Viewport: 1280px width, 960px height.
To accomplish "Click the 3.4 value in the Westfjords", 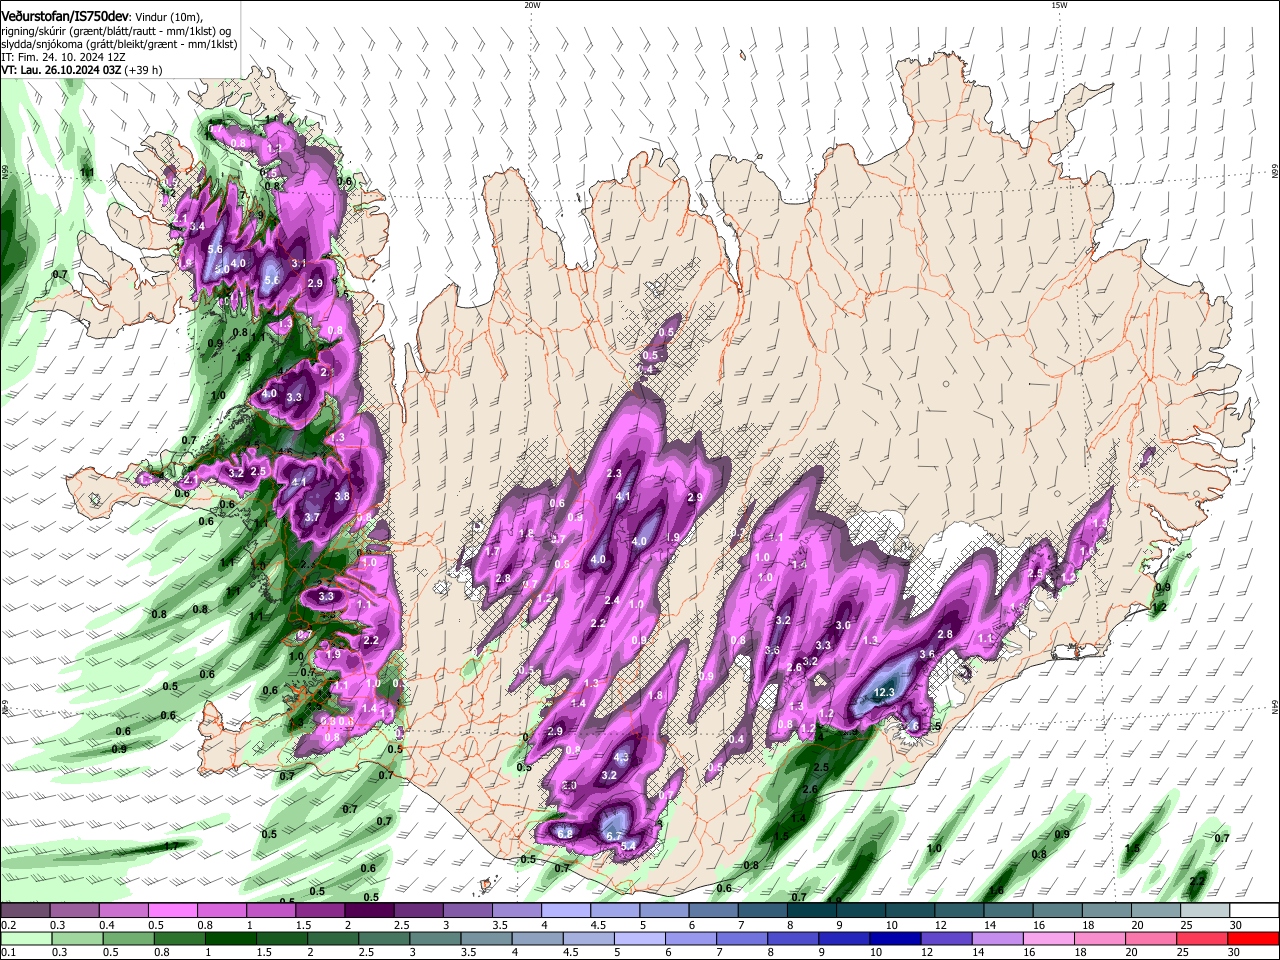I will 198,227.
